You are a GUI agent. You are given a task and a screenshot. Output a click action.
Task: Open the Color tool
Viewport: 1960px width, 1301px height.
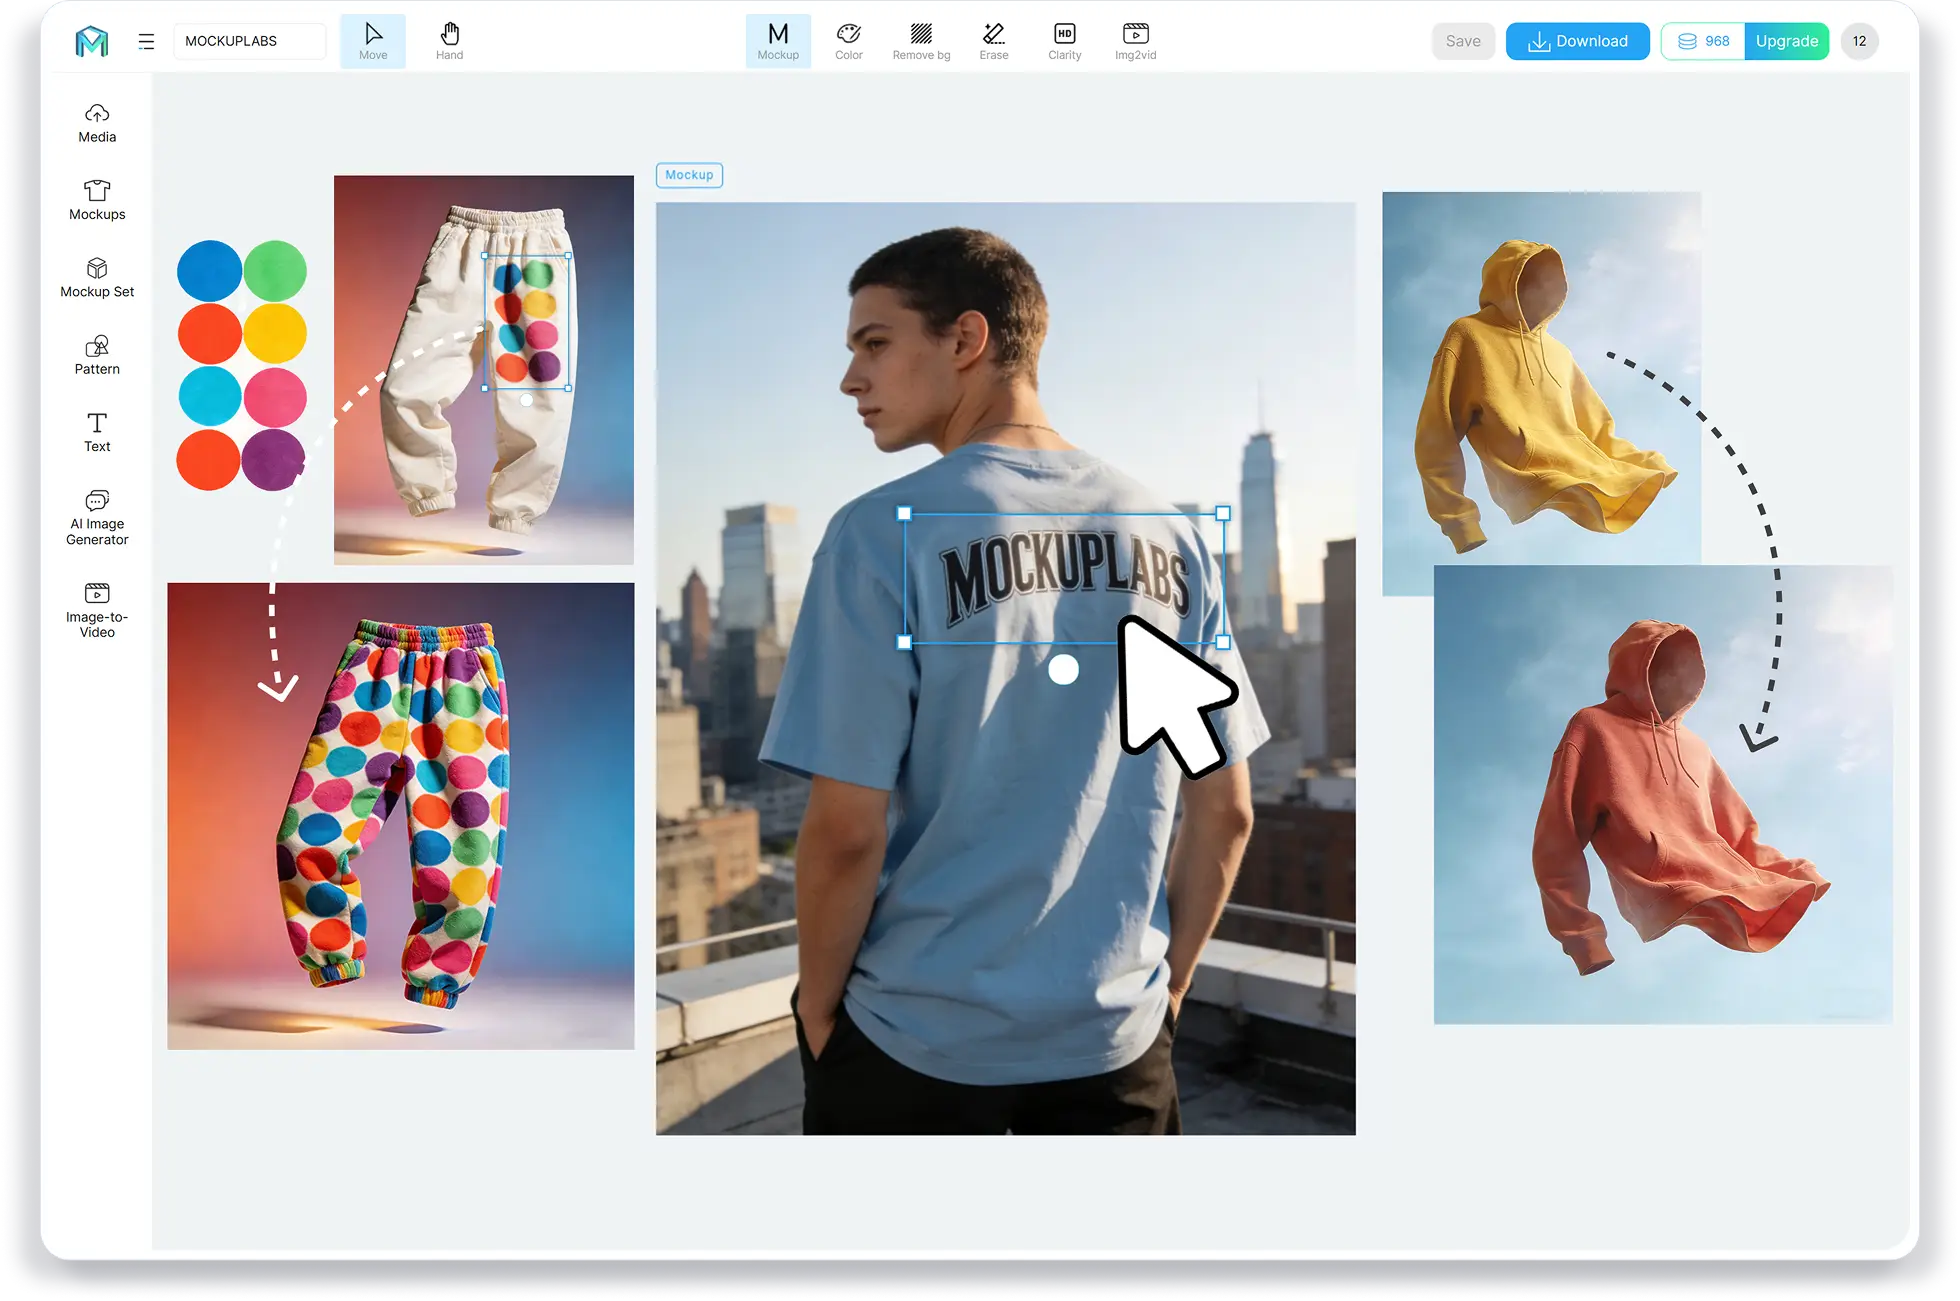click(848, 41)
